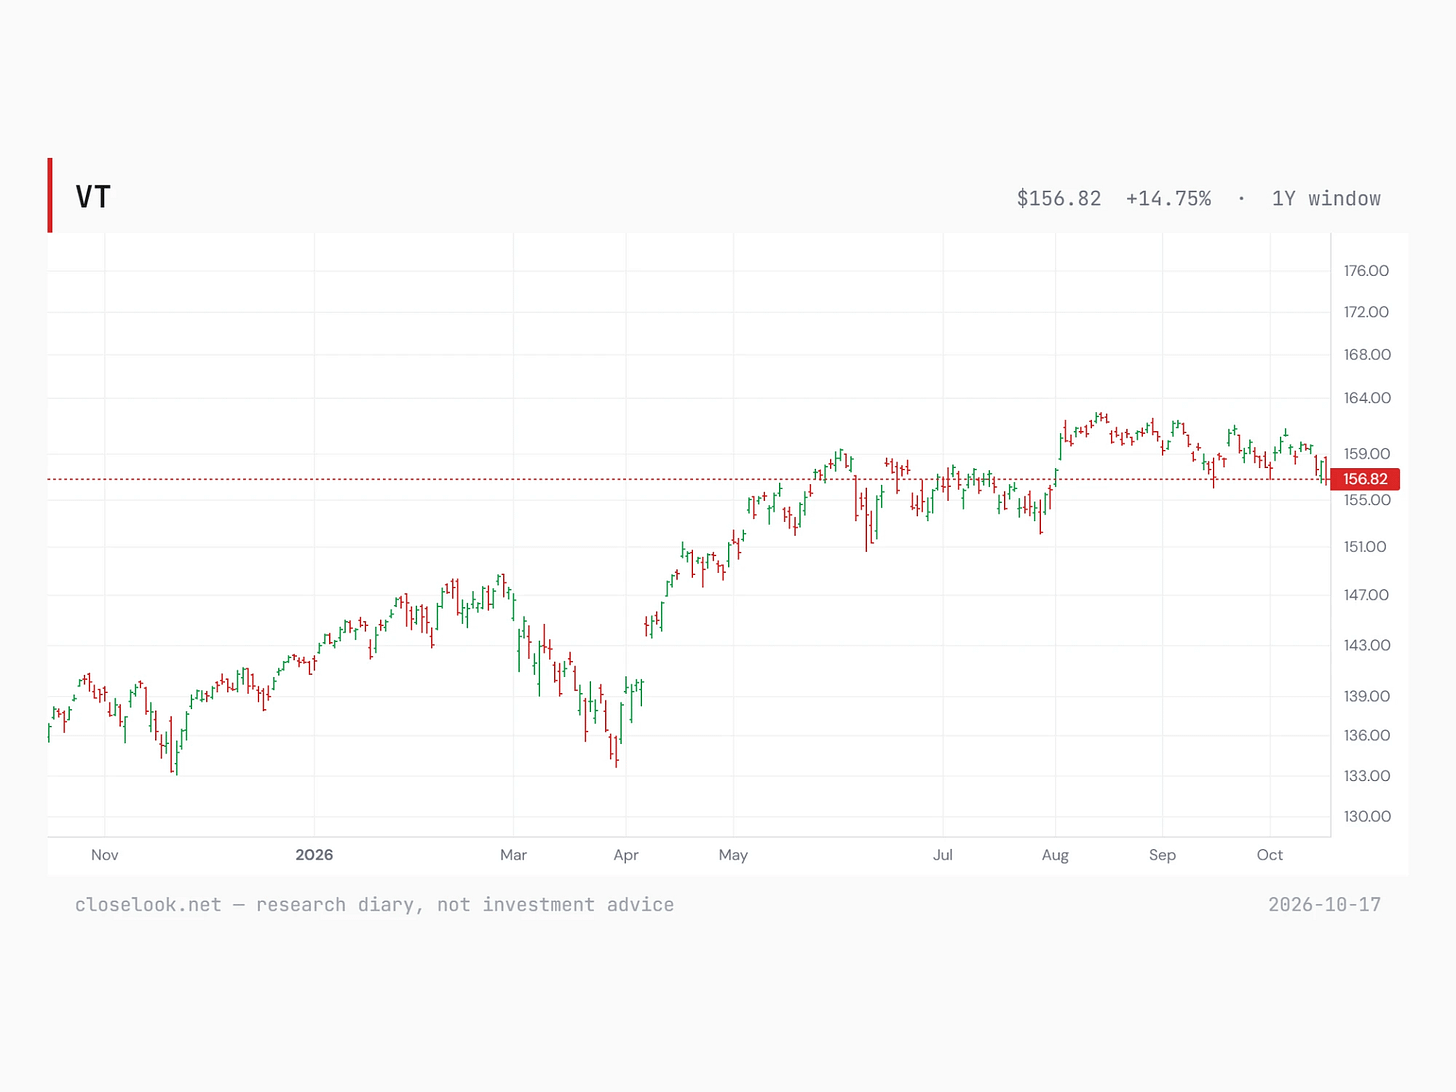This screenshot has height=1092, width=1456.
Task: Click the 147.00 price axis label
Action: click(1366, 595)
